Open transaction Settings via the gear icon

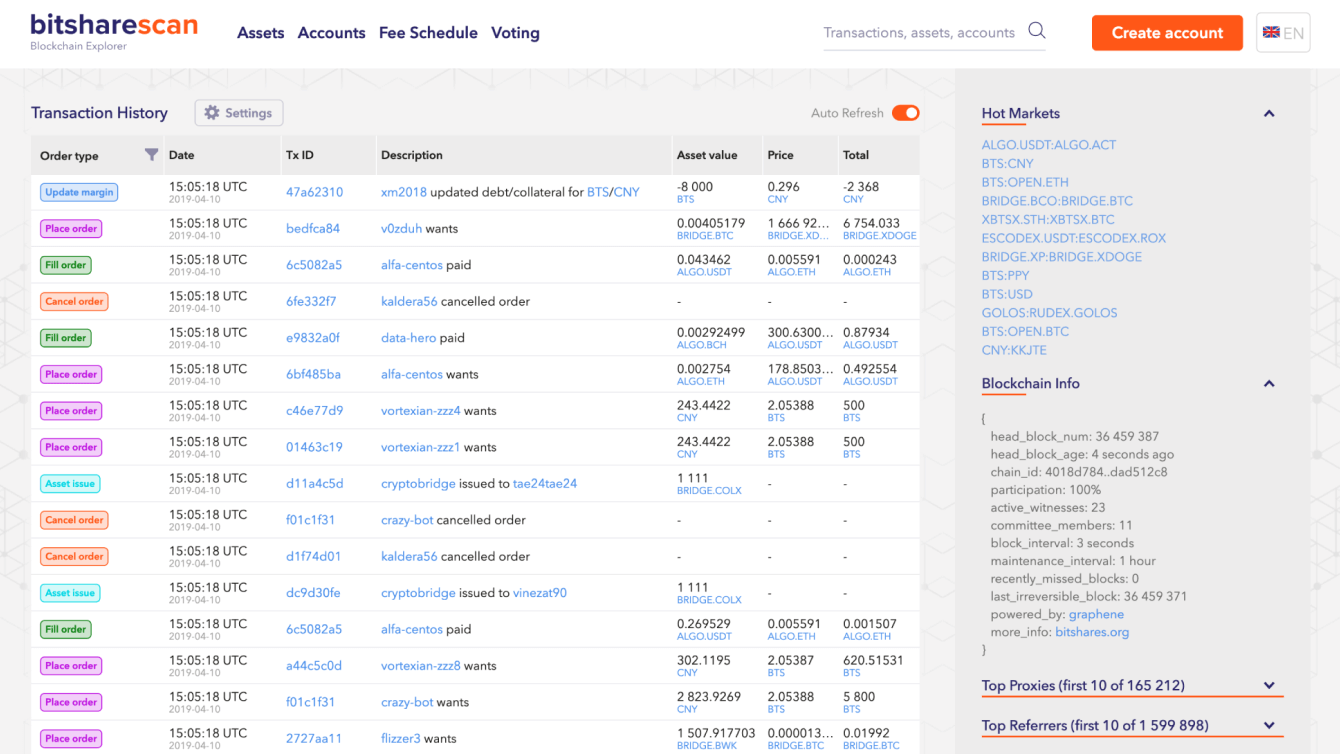(211, 112)
